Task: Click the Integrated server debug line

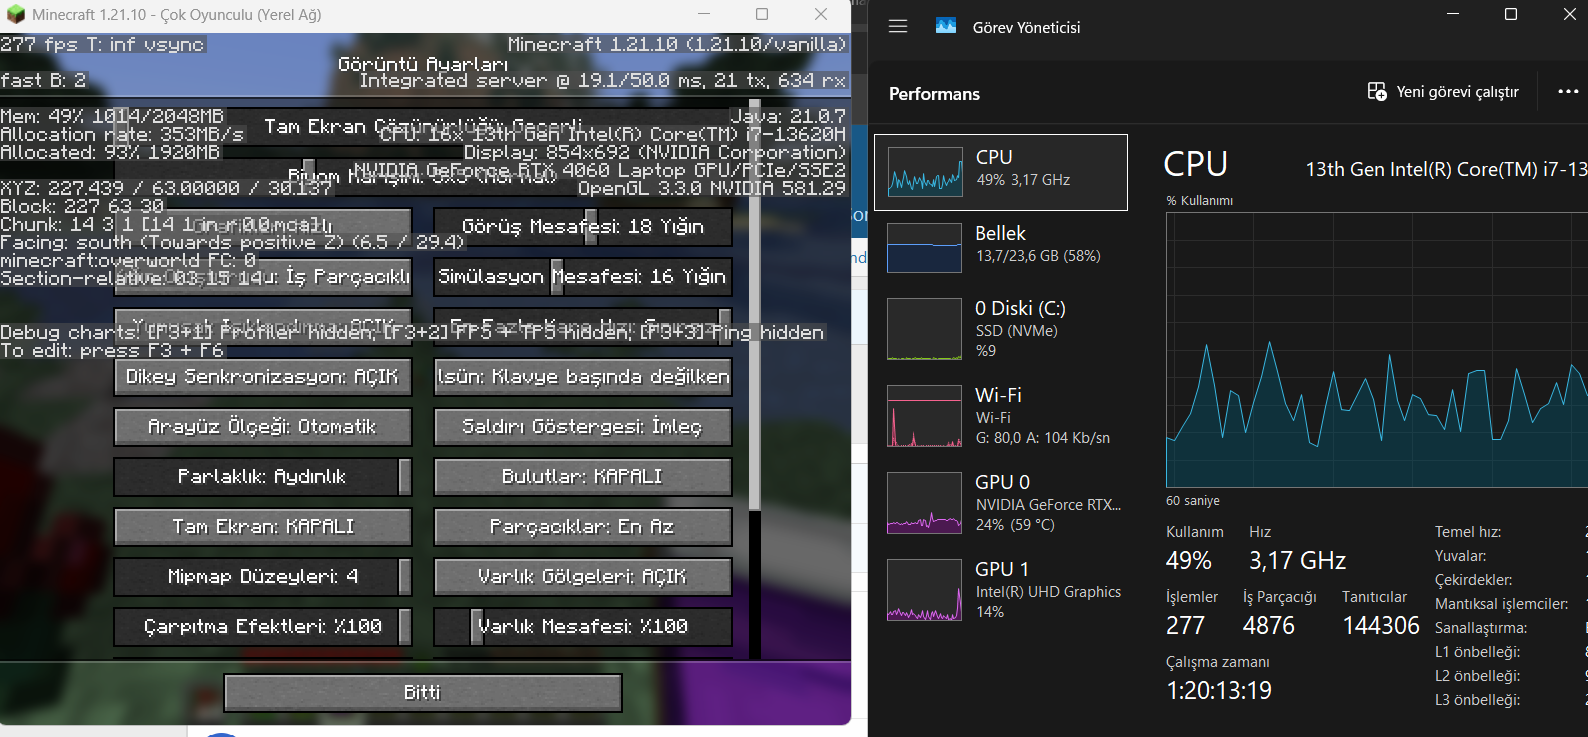Action: [x=603, y=81]
